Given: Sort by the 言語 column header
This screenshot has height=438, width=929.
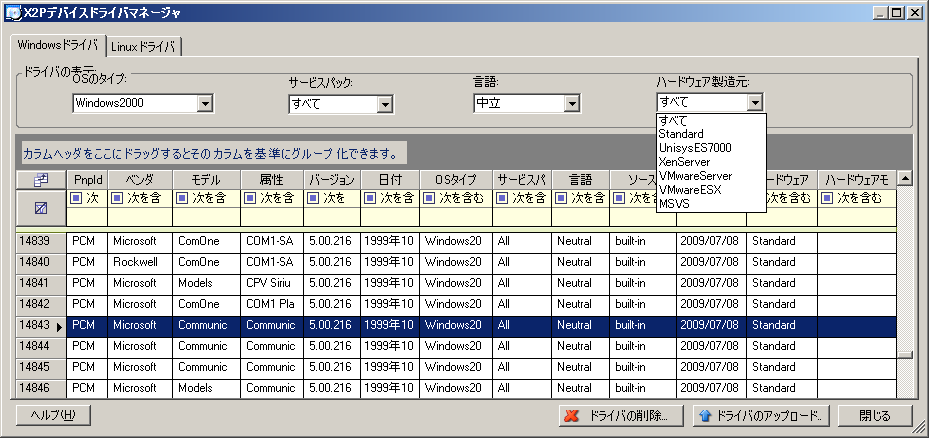Looking at the screenshot, I should pos(580,180).
